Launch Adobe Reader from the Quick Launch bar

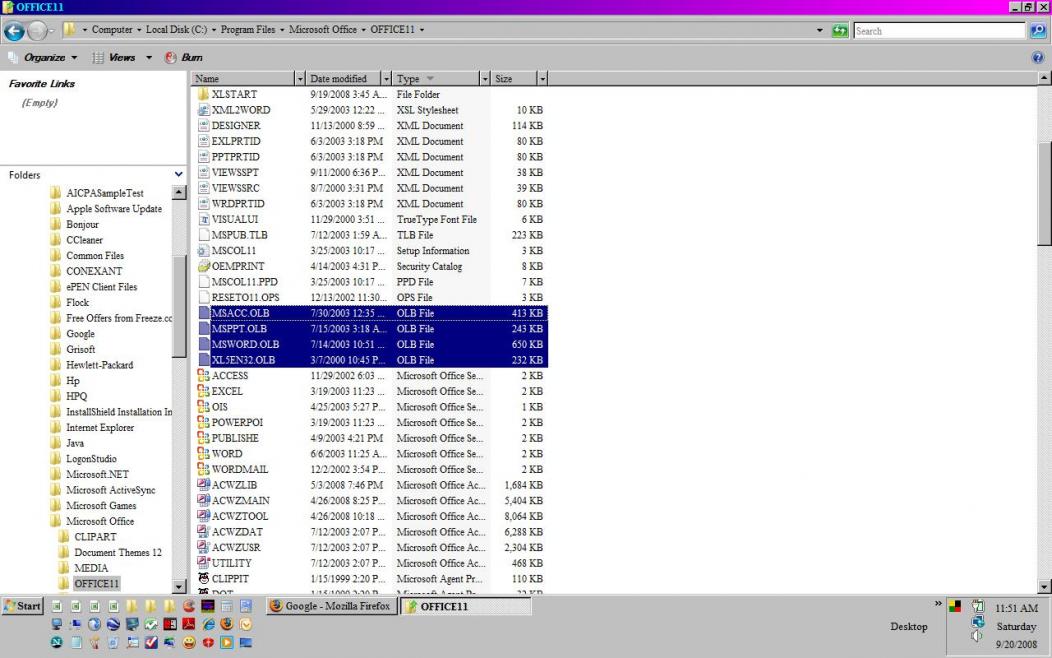[189, 624]
